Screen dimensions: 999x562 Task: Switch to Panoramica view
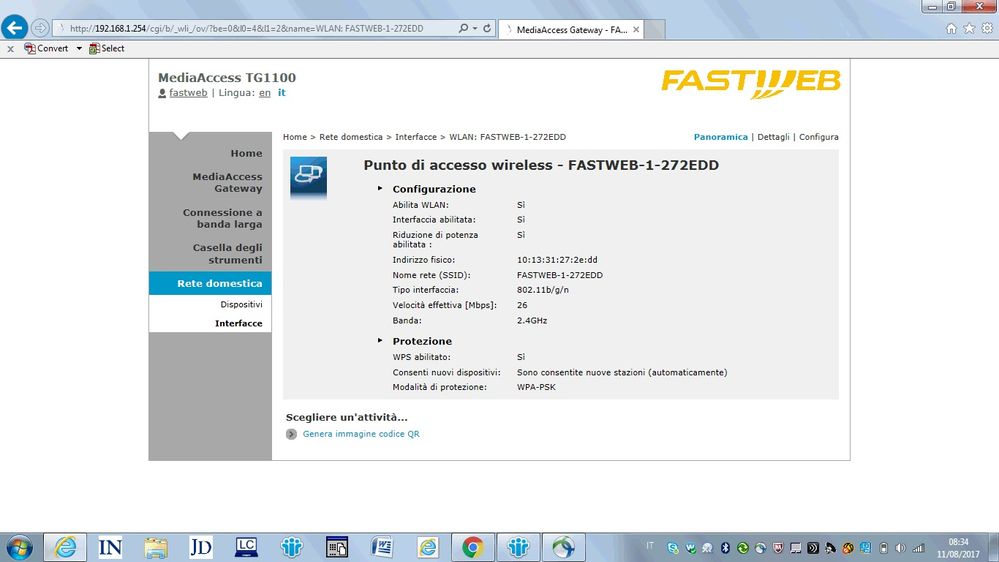[x=721, y=137]
